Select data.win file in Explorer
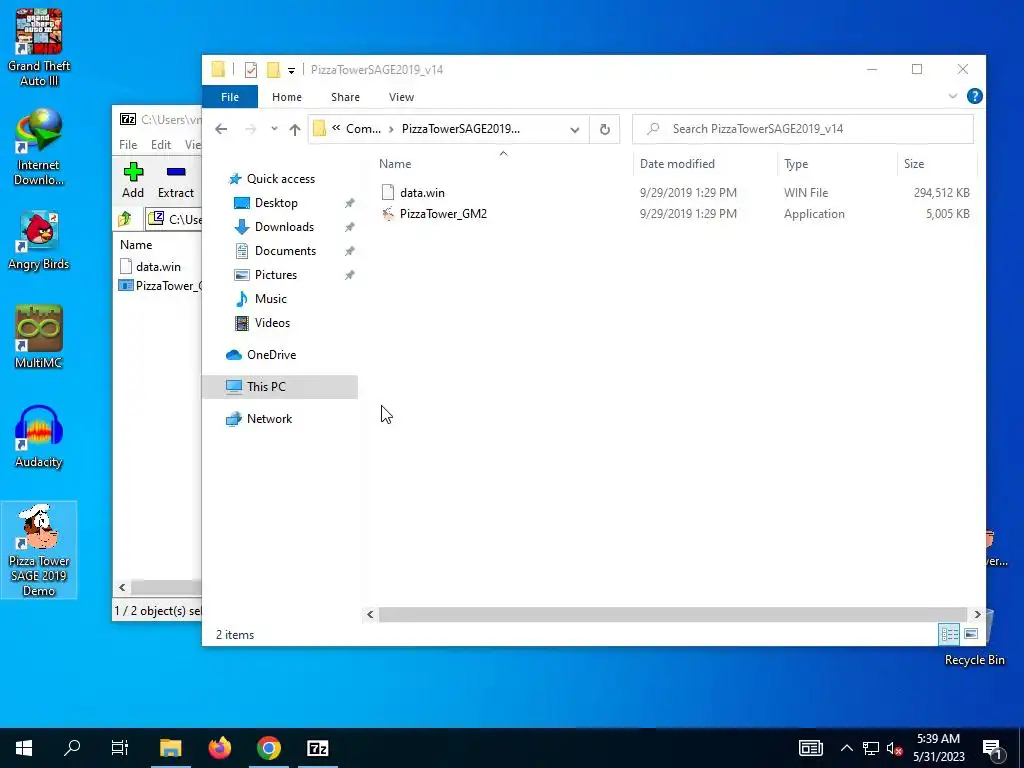The height and width of the screenshot is (768, 1024). click(x=422, y=193)
